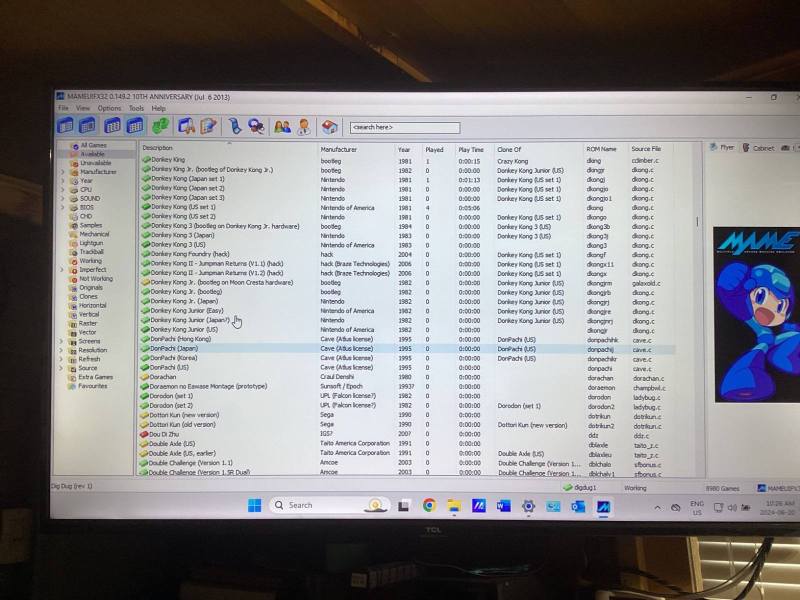Click the blue scroll toolbar icon
This screenshot has height=600, width=800.
tap(235, 126)
